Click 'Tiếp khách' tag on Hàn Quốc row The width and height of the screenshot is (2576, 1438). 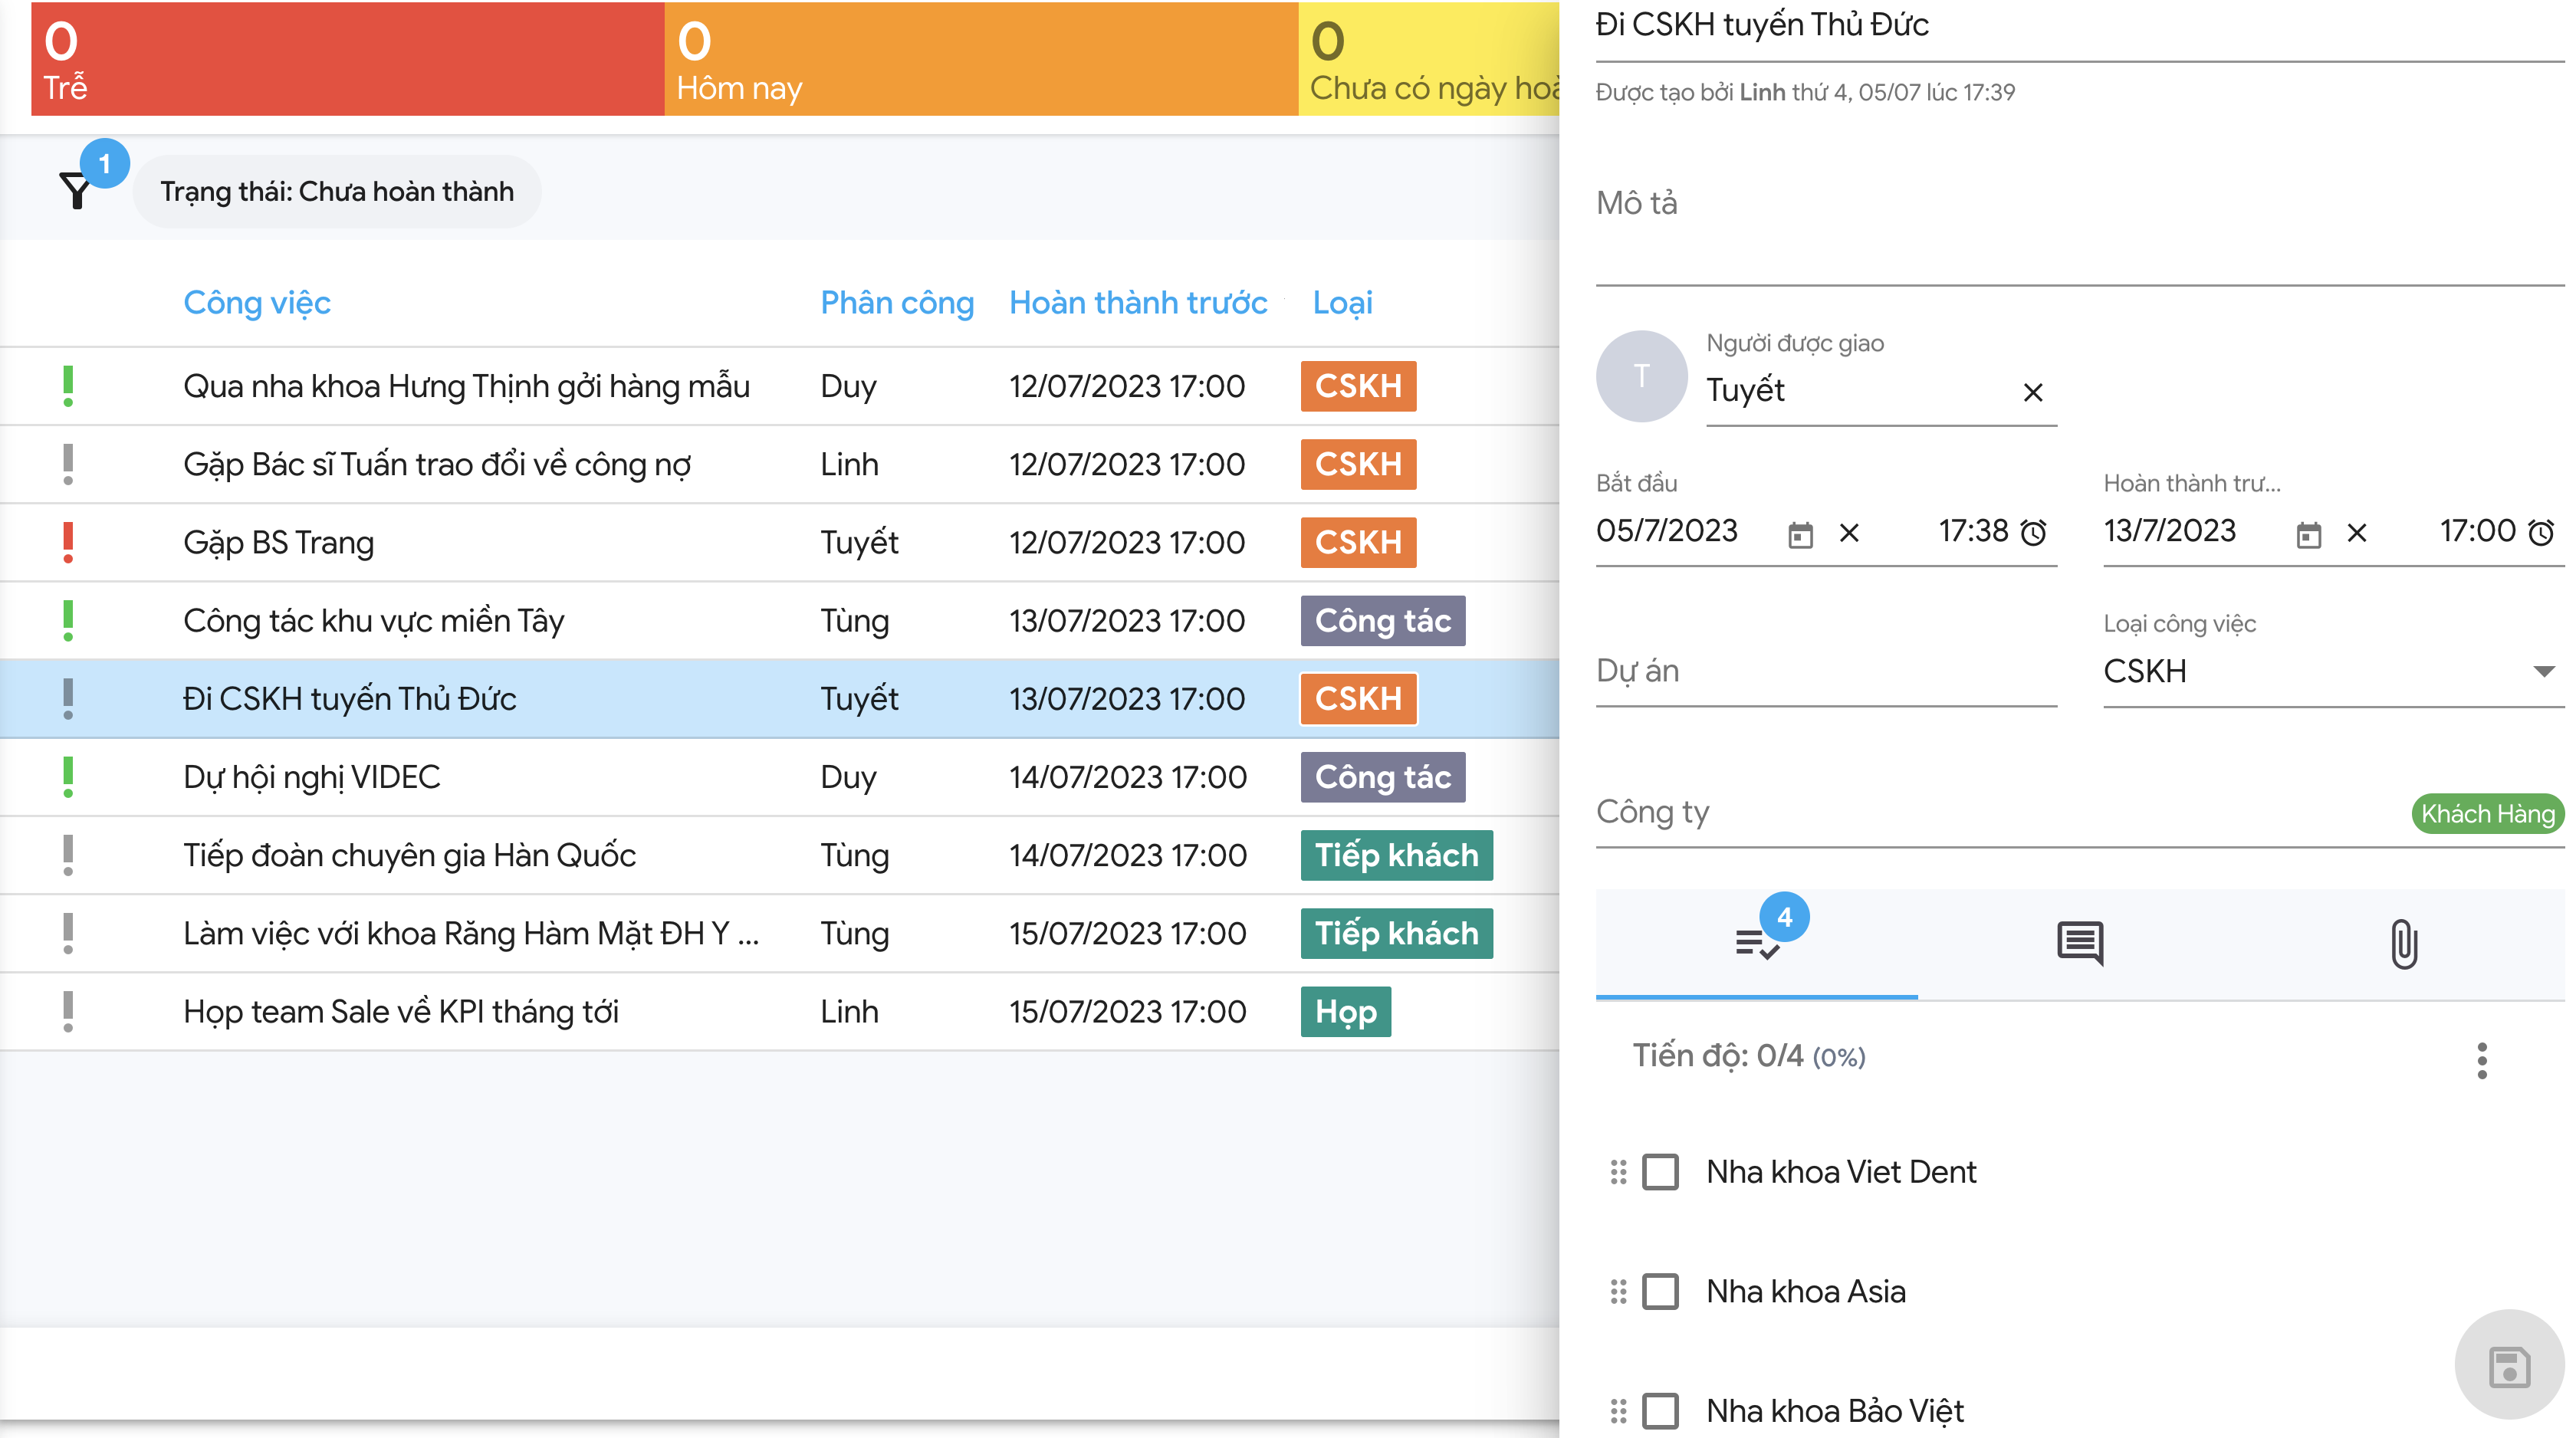pyautogui.click(x=1396, y=855)
